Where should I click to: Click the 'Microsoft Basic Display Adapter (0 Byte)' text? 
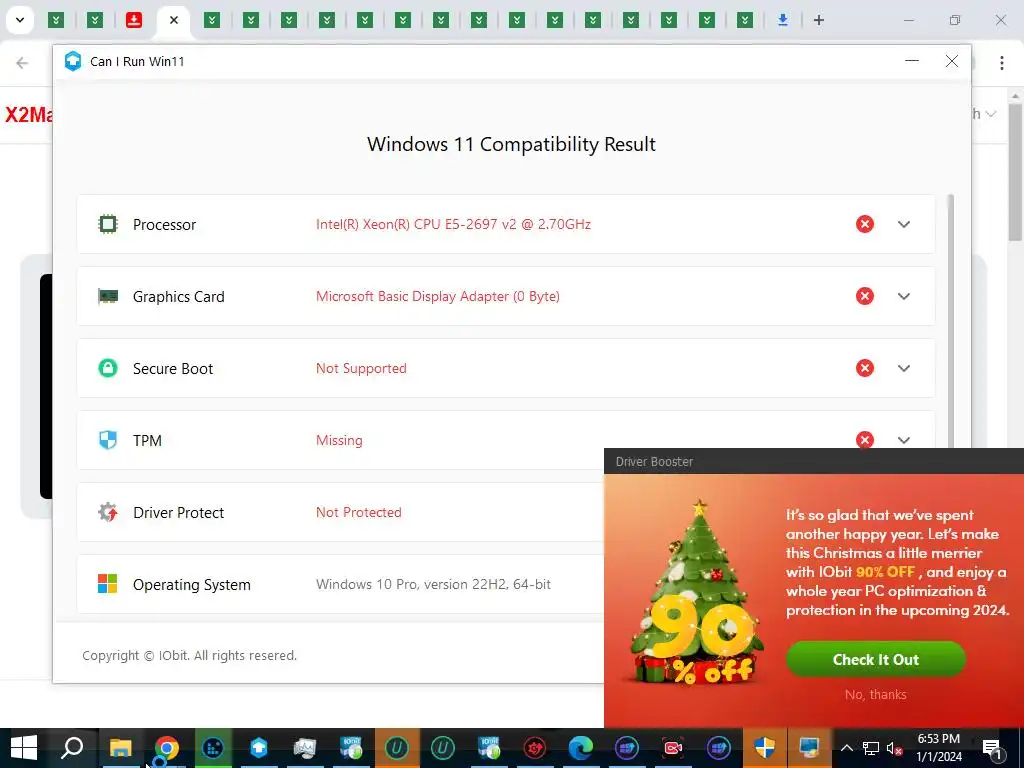438,296
